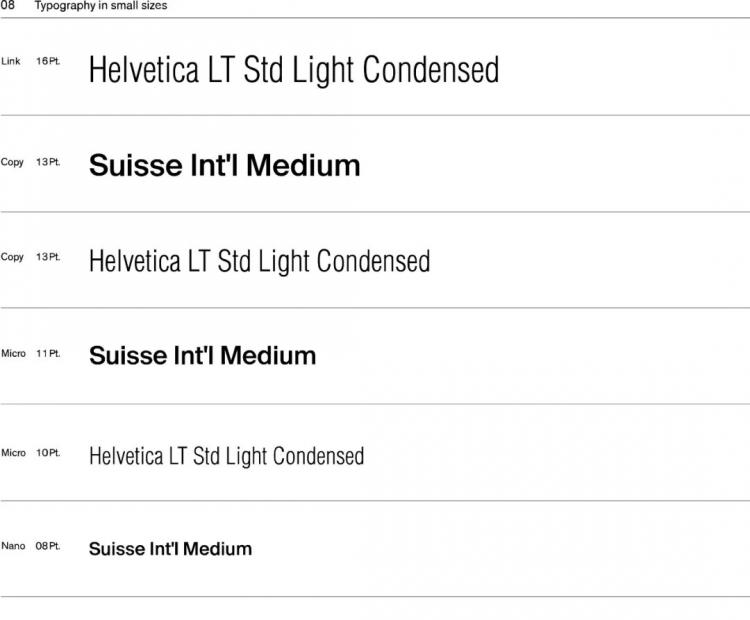Viewport: 750px width, 620px height.
Task: Select the 11 Pt. Suisse Int'l Medium sample
Action: coord(202,355)
